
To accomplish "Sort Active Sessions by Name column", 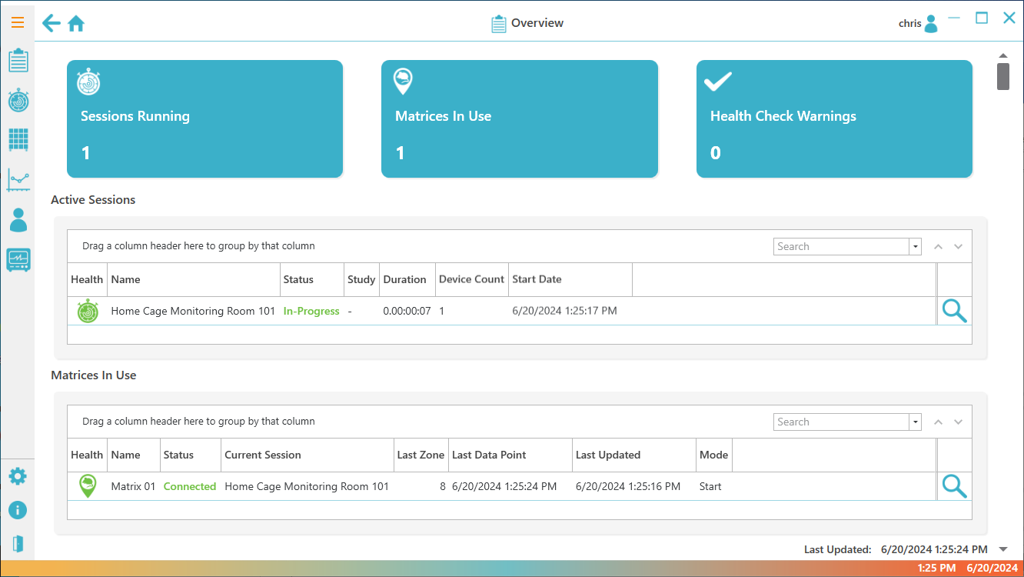I will point(194,279).
